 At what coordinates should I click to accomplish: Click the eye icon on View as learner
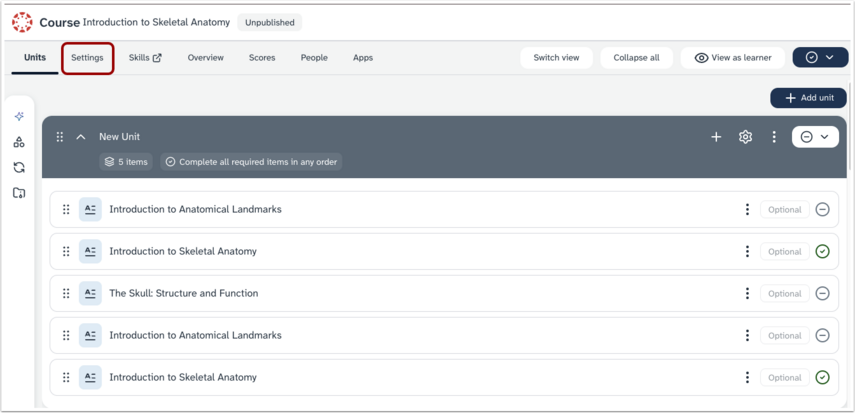point(701,58)
